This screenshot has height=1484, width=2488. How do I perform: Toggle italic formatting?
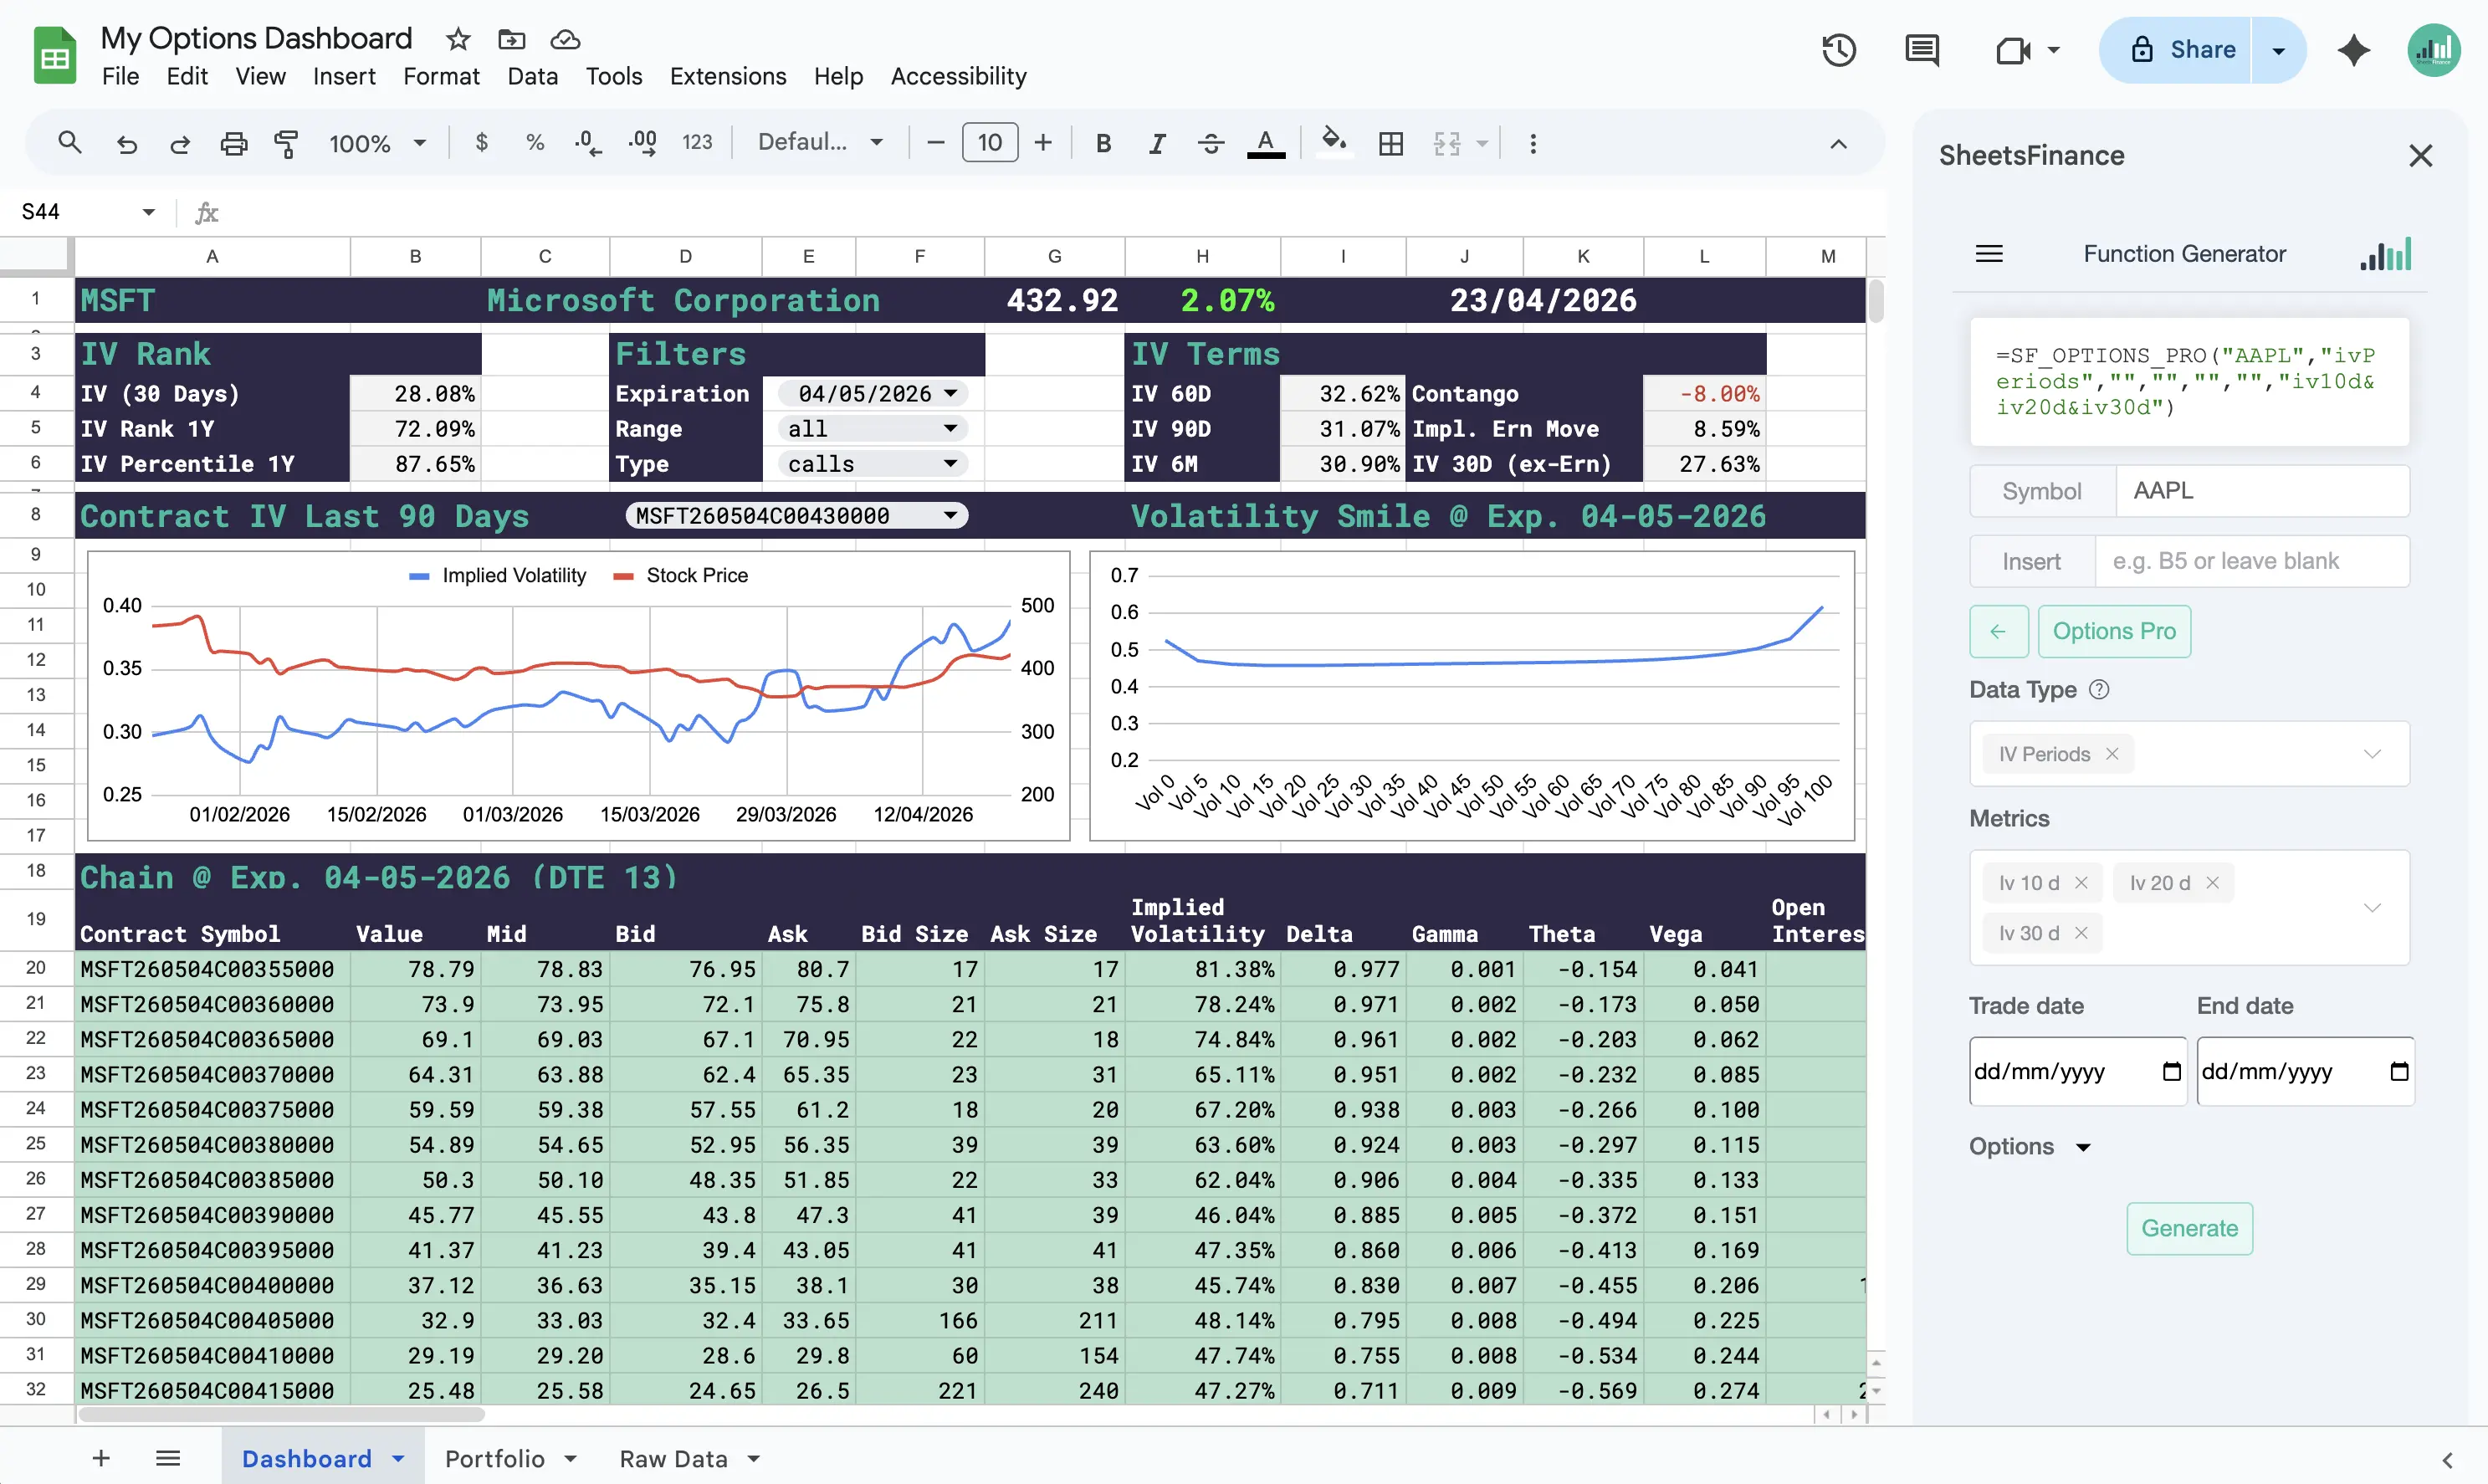[1157, 143]
